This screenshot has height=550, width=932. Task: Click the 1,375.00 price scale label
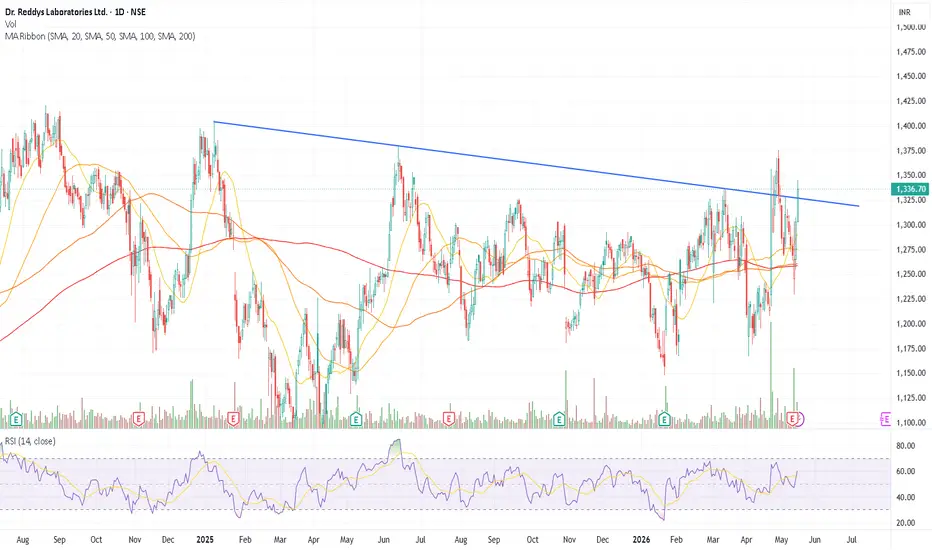[x=911, y=150]
